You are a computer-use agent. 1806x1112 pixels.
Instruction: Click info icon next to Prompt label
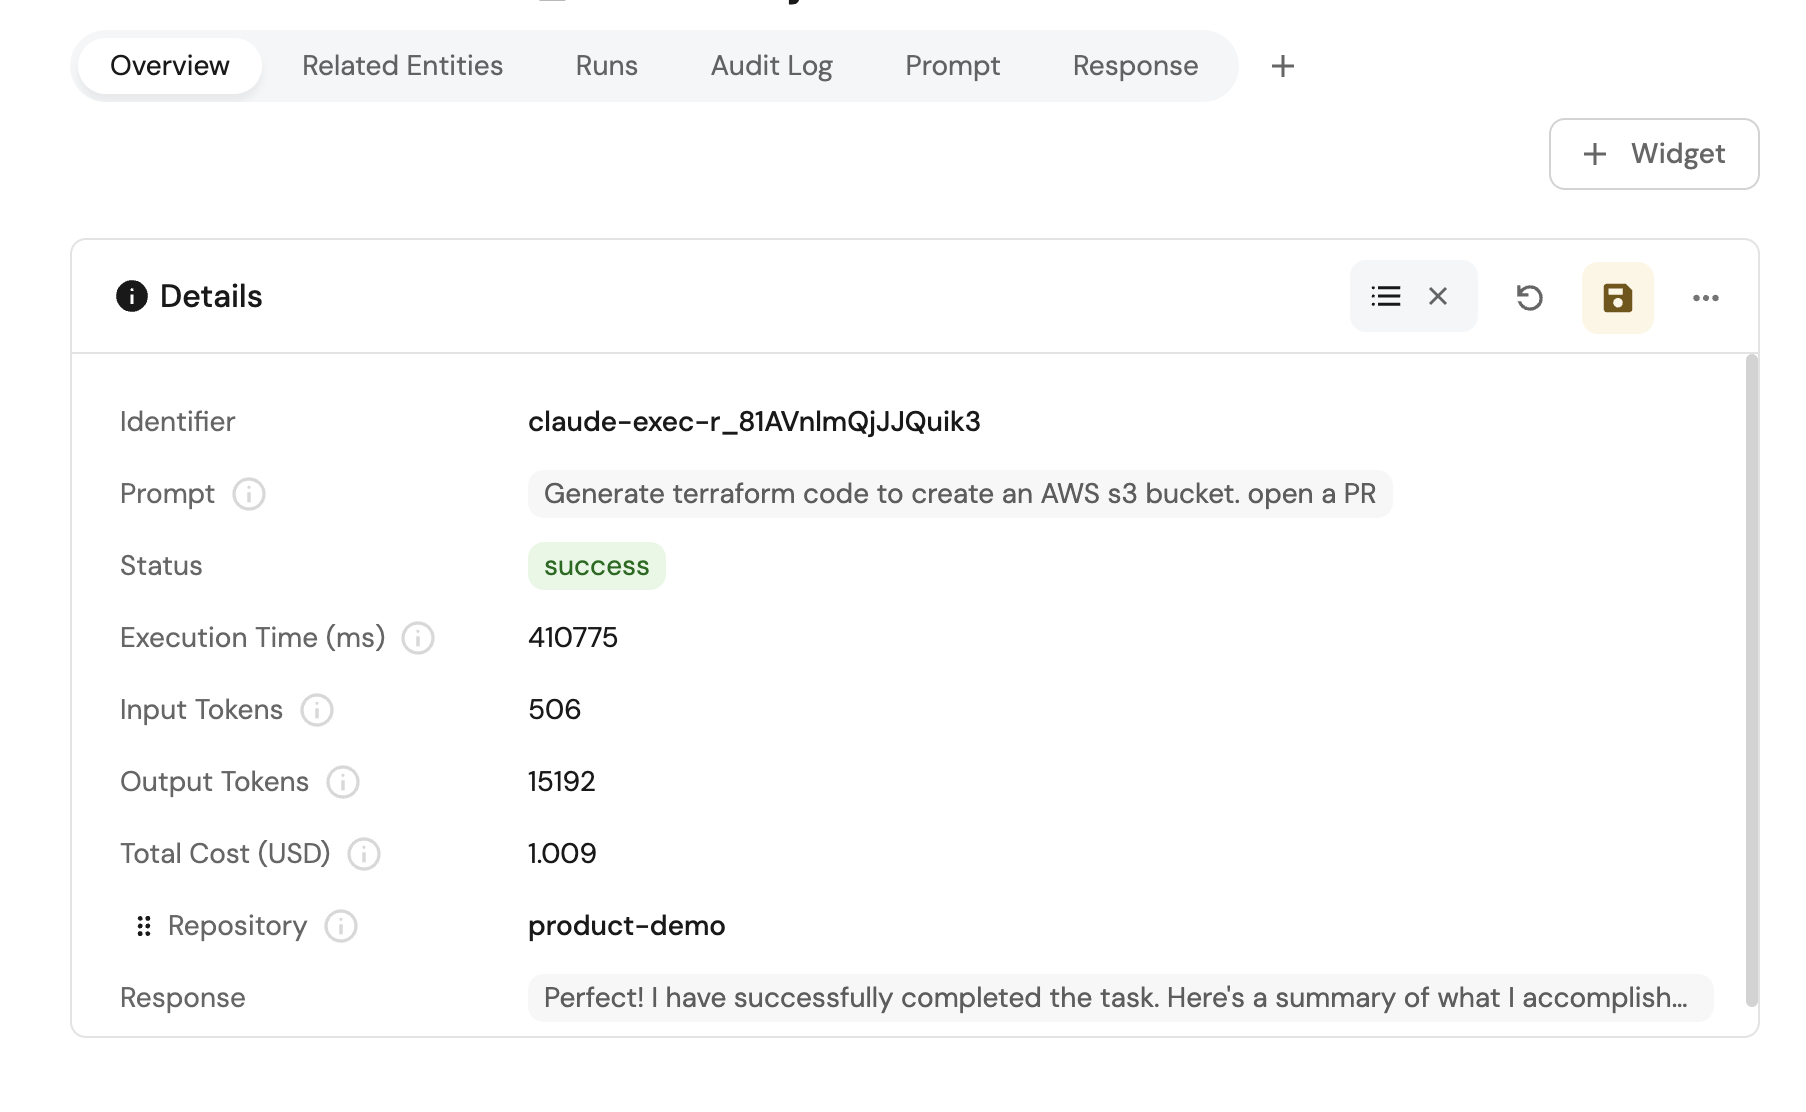click(x=249, y=494)
